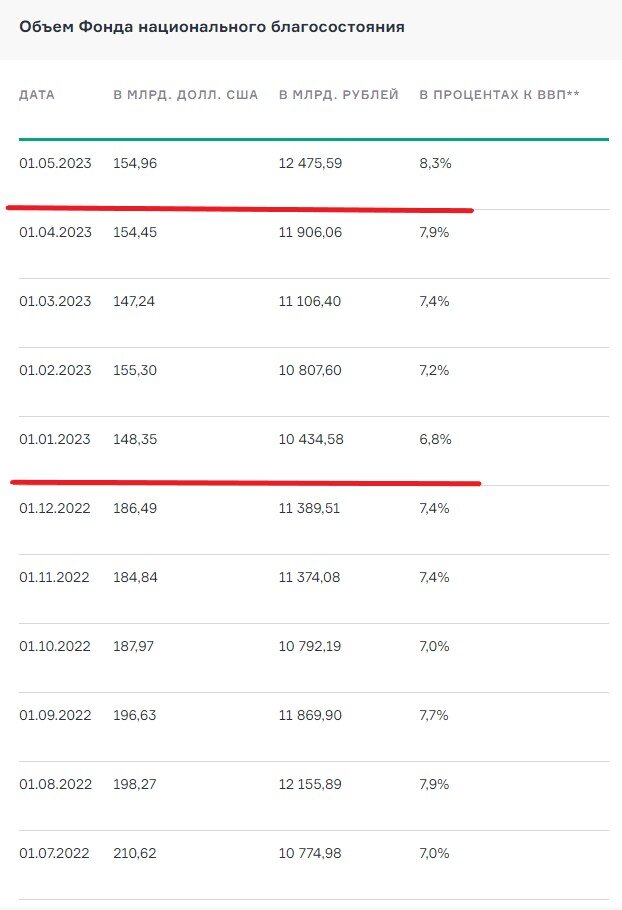622x910 pixels.
Task: Select the date 01.05.2023 cell
Action: click(55, 163)
